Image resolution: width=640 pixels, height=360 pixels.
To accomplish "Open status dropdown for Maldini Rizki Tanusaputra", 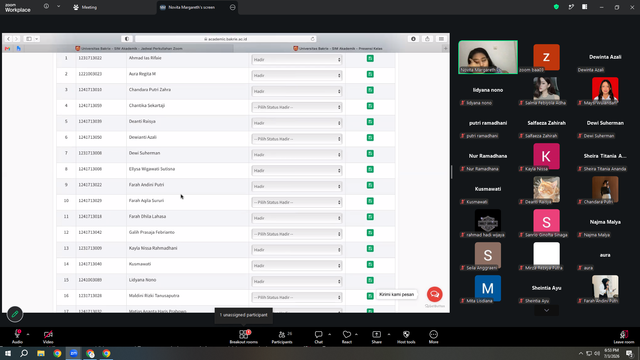I will point(297,297).
